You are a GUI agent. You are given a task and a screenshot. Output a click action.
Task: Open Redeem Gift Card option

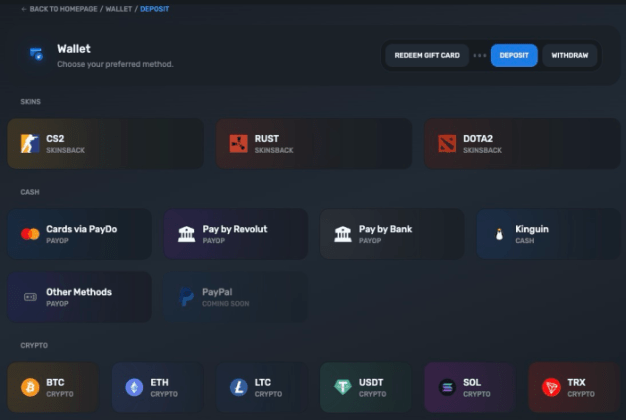click(427, 55)
